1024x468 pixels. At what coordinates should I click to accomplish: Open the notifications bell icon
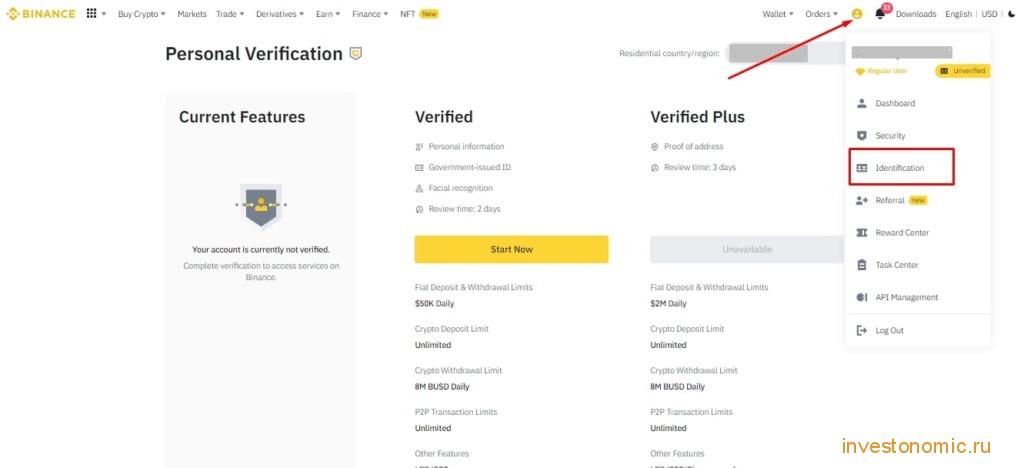click(x=880, y=14)
